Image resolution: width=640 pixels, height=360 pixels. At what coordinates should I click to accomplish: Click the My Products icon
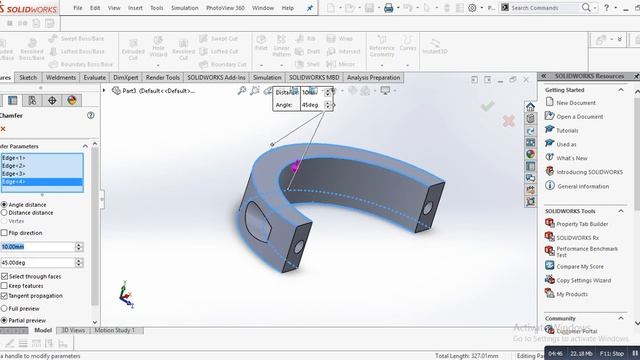tap(550, 293)
